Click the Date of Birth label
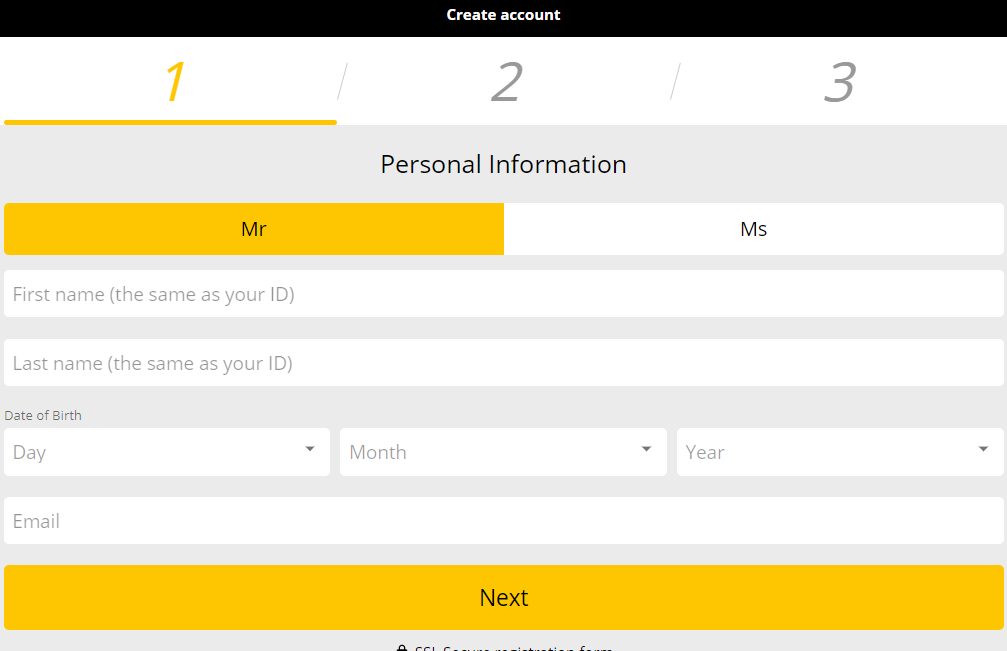This screenshot has height=651, width=1007. pos(43,415)
